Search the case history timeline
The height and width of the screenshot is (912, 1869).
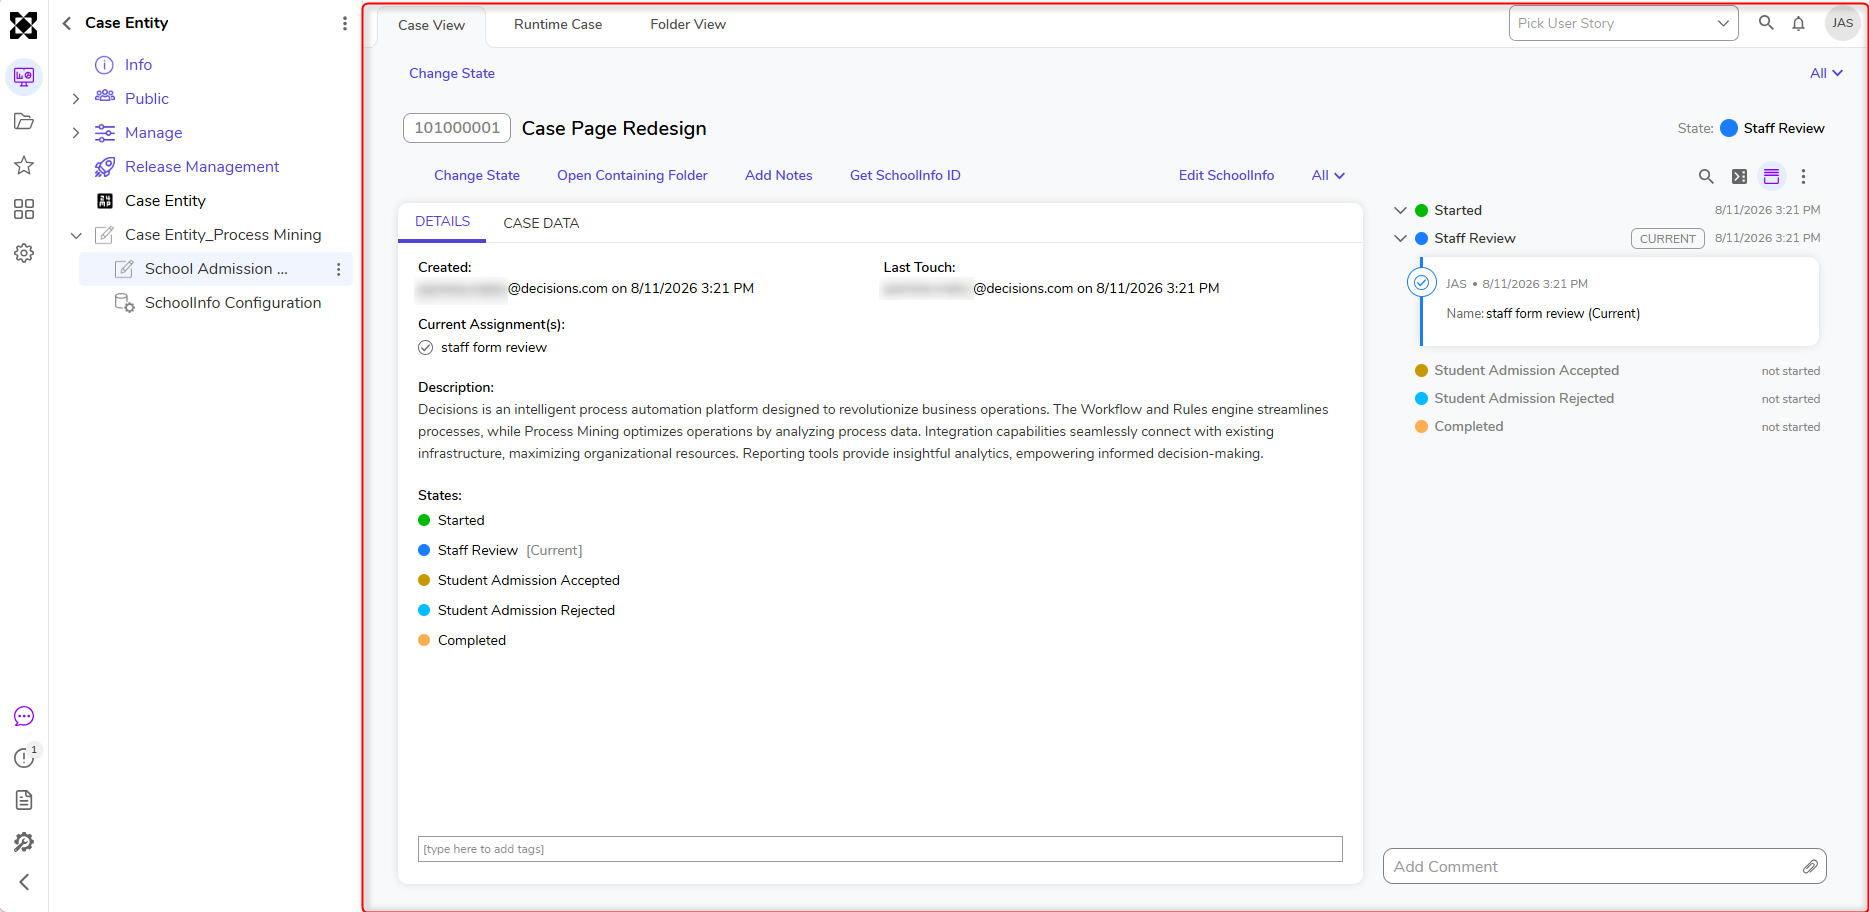coord(1706,176)
